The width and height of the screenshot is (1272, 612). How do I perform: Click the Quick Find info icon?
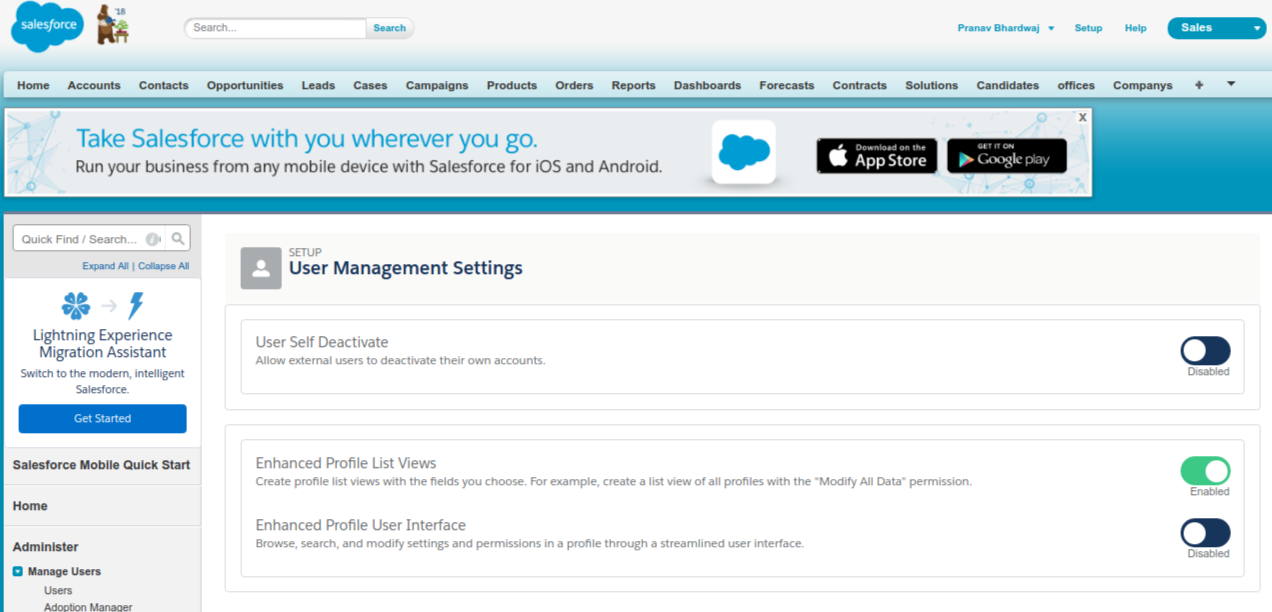152,239
